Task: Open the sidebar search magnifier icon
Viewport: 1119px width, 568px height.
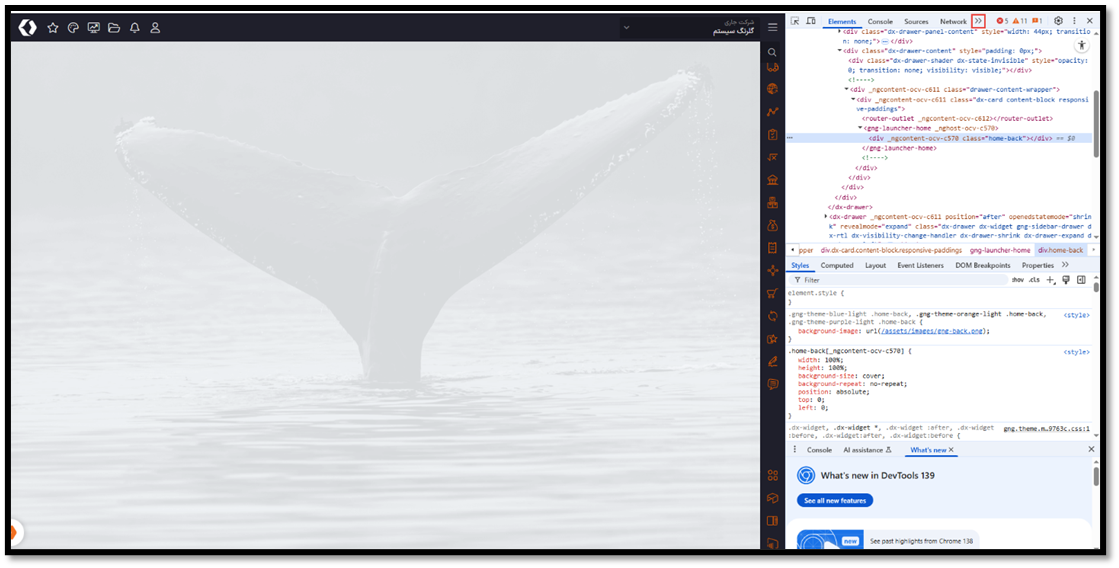Action: click(772, 52)
